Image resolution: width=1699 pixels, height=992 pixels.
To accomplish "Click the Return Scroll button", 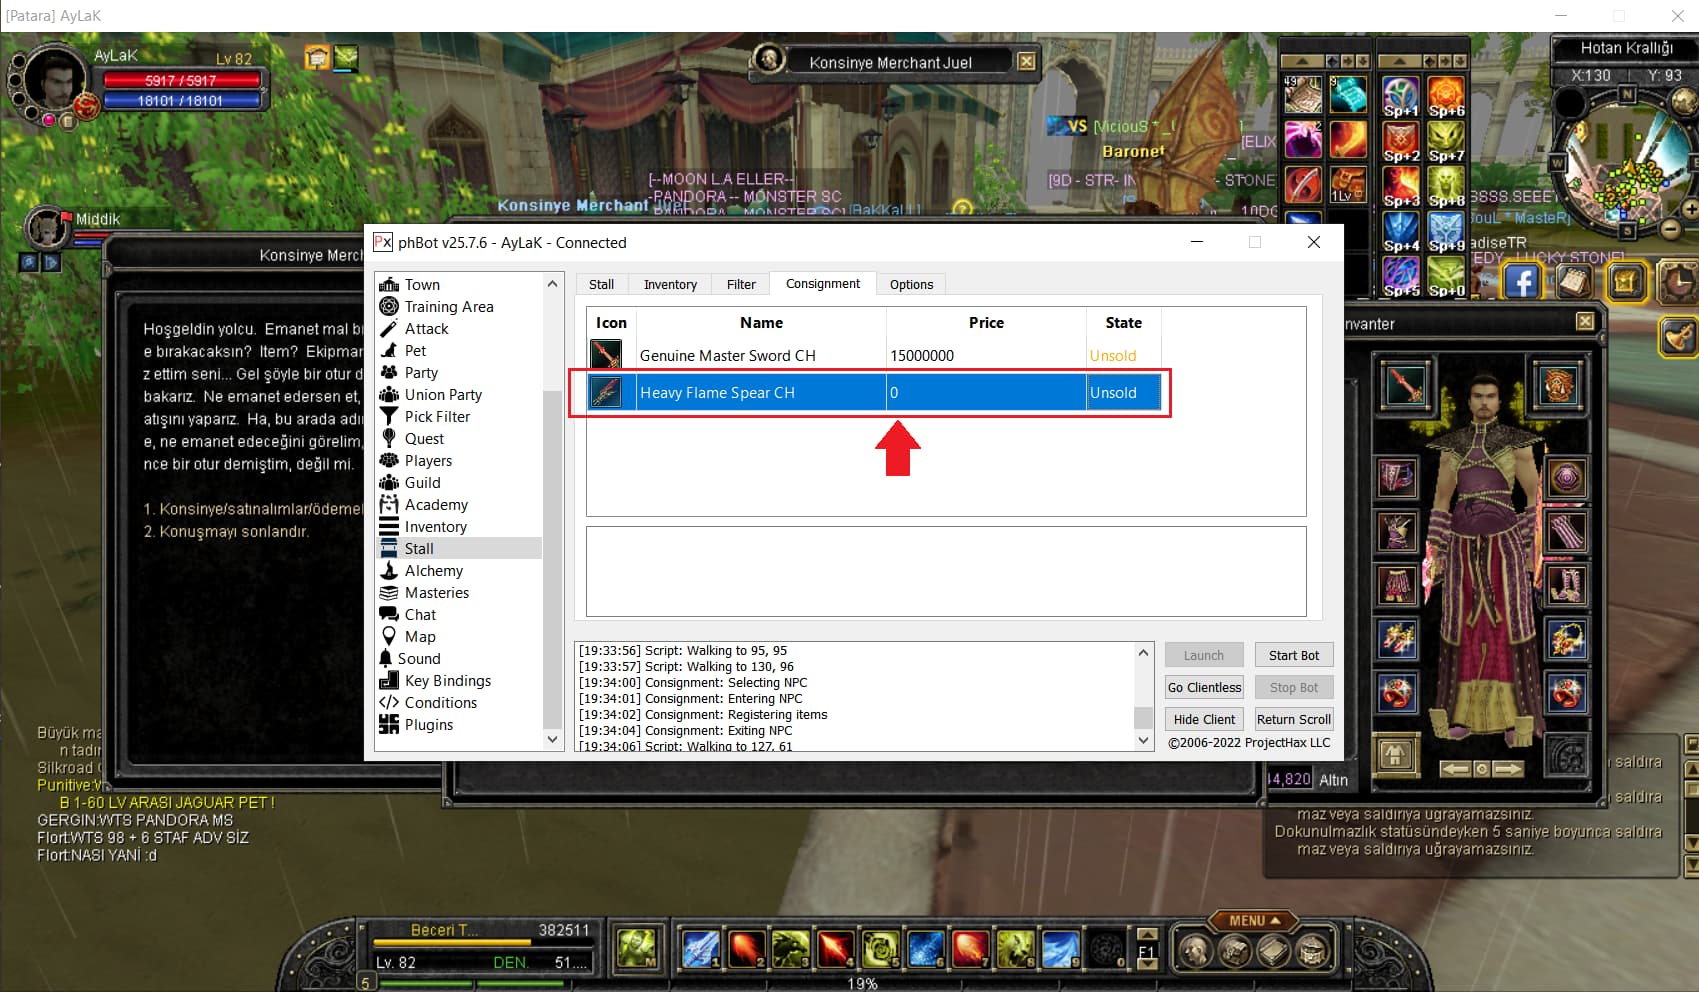I will pyautogui.click(x=1293, y=720).
